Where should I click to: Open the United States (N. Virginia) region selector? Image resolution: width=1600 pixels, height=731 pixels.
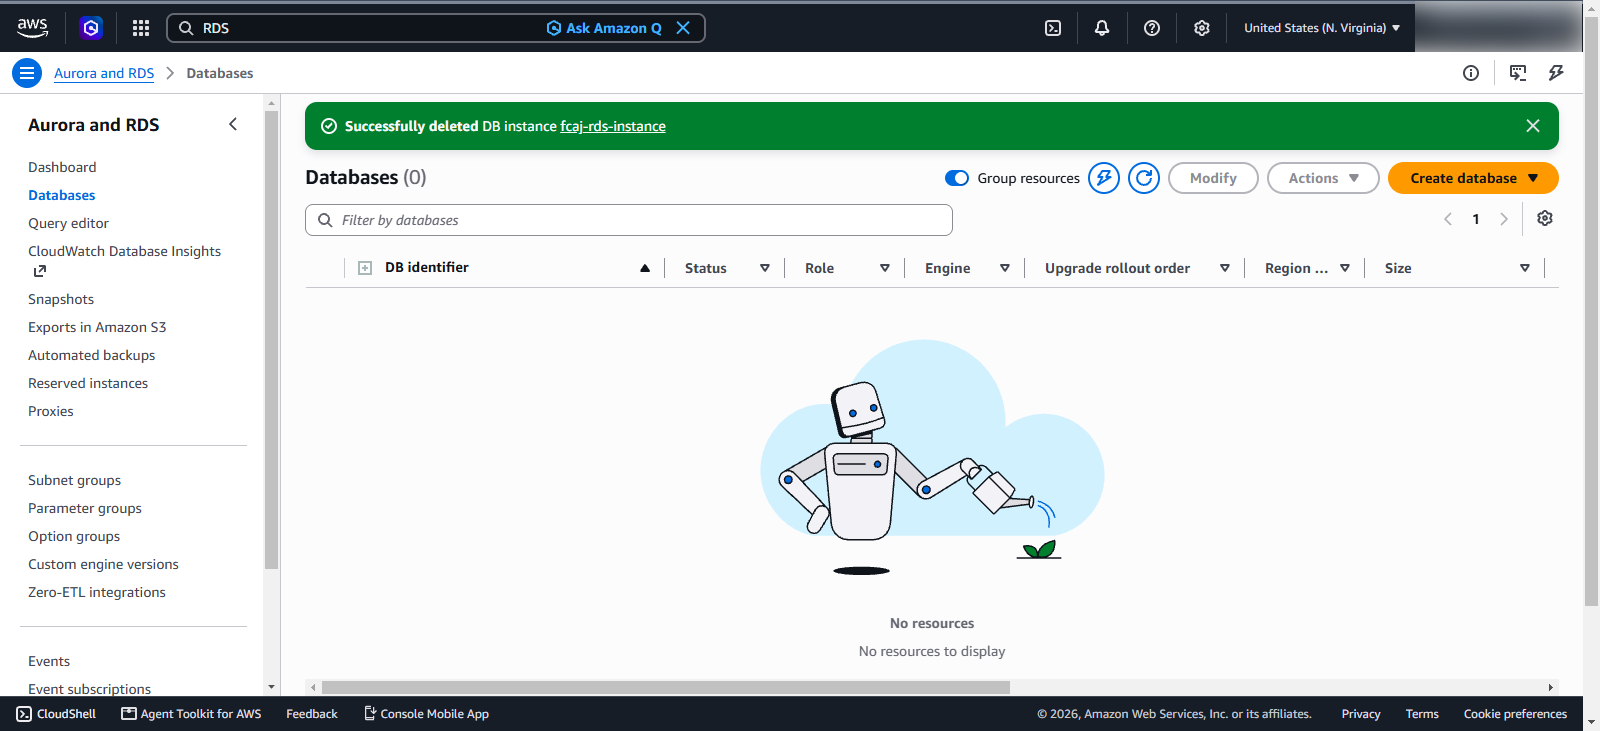(x=1322, y=28)
